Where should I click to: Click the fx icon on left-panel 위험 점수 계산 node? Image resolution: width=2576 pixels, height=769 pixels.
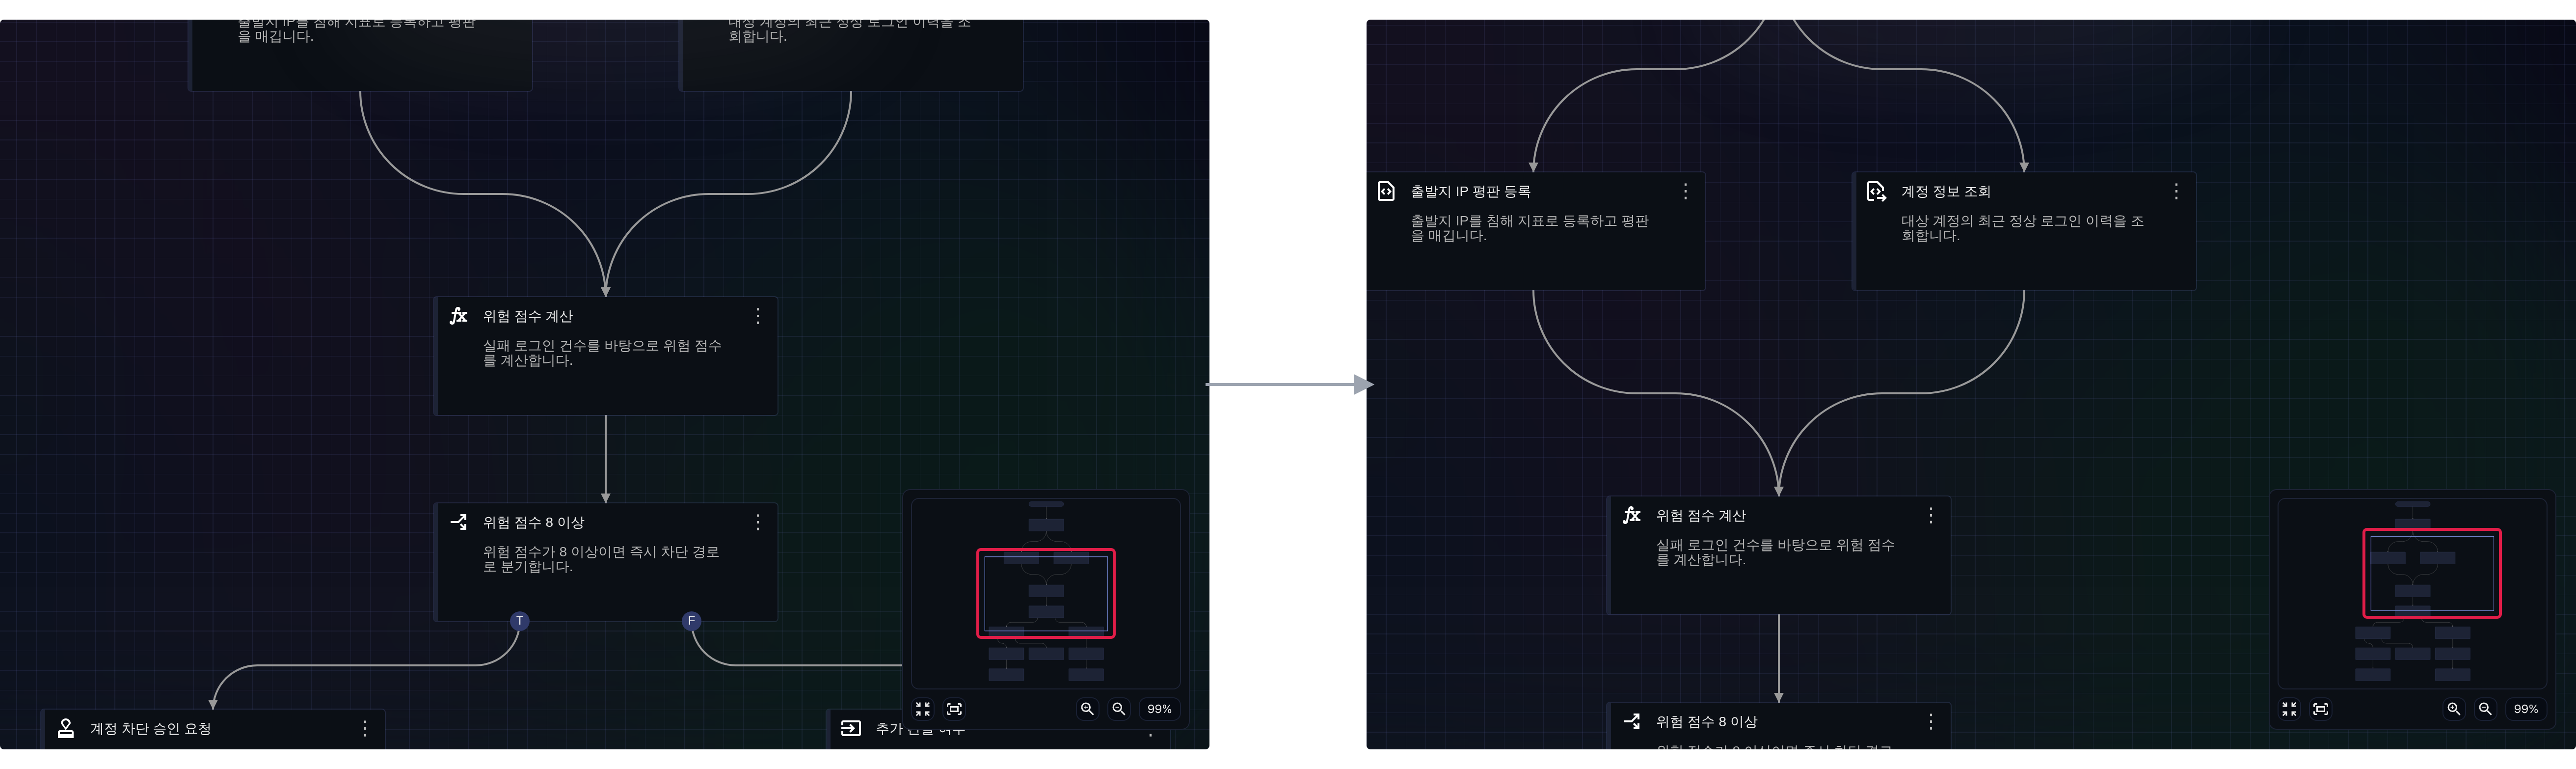pos(458,316)
